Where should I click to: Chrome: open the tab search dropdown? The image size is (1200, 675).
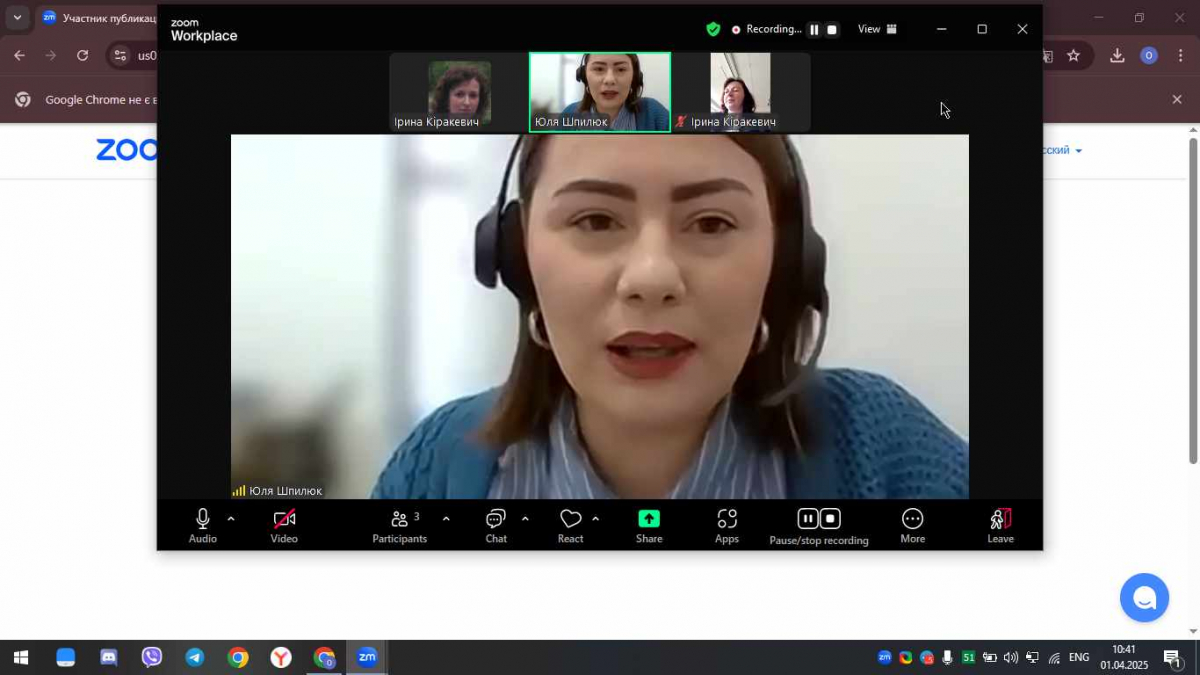[17, 17]
